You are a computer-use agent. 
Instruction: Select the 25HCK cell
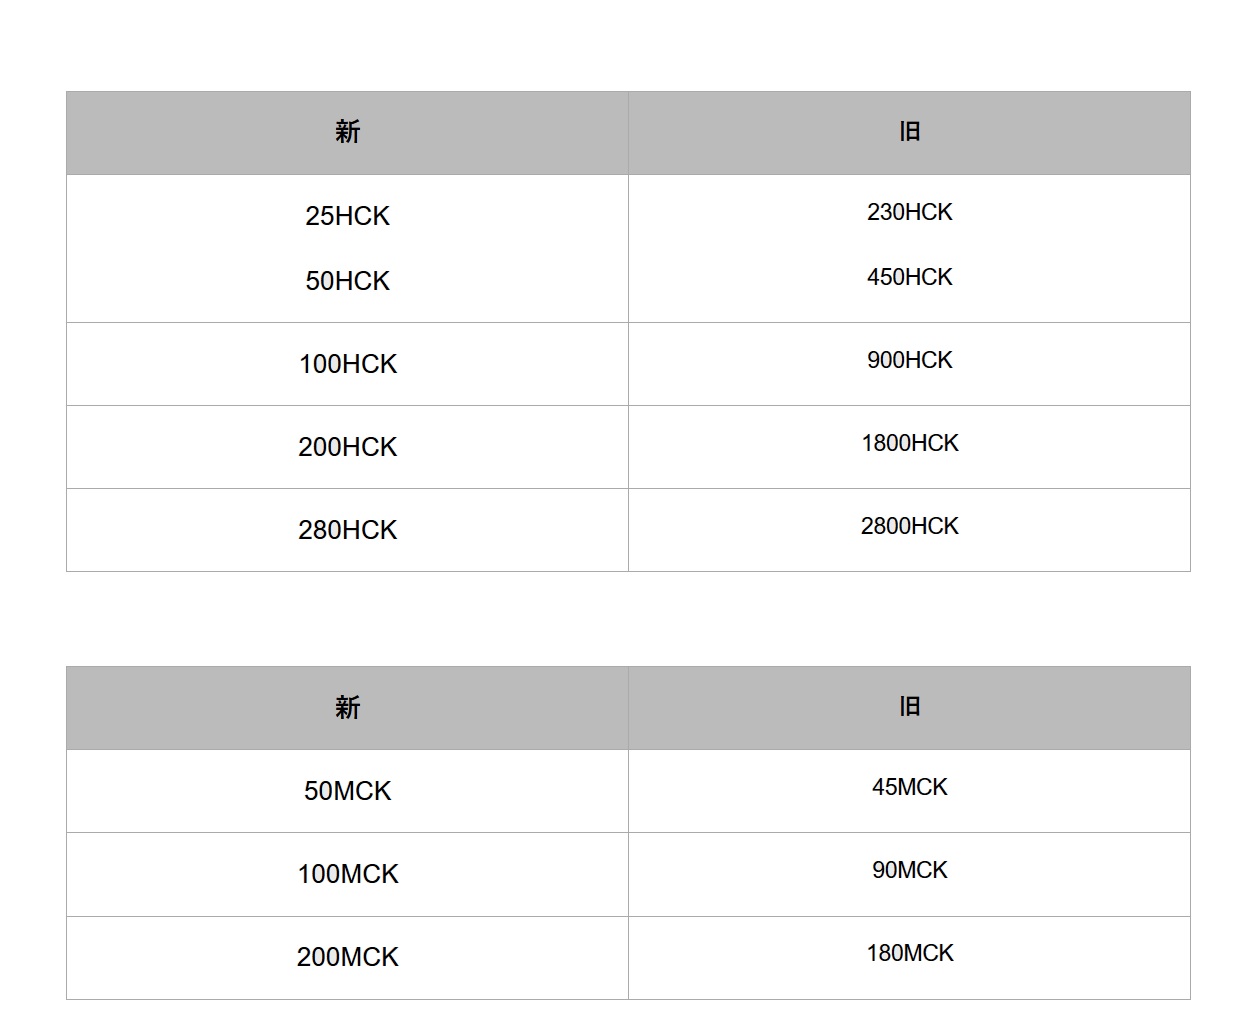click(x=347, y=216)
